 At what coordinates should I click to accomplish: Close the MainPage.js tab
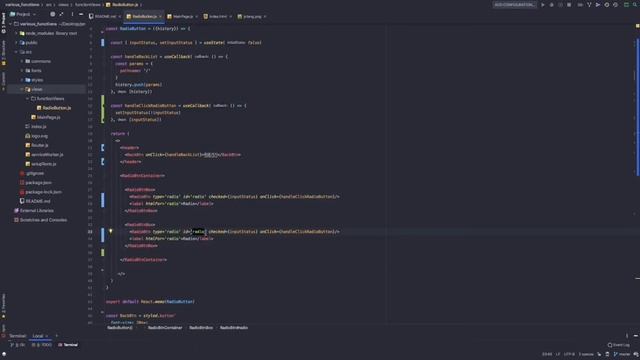tap(196, 17)
